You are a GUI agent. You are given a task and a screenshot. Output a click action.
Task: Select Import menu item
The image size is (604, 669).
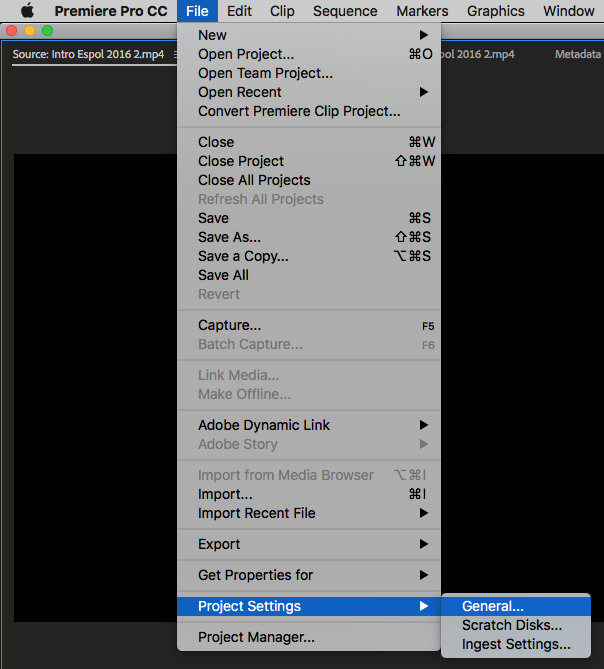point(225,494)
